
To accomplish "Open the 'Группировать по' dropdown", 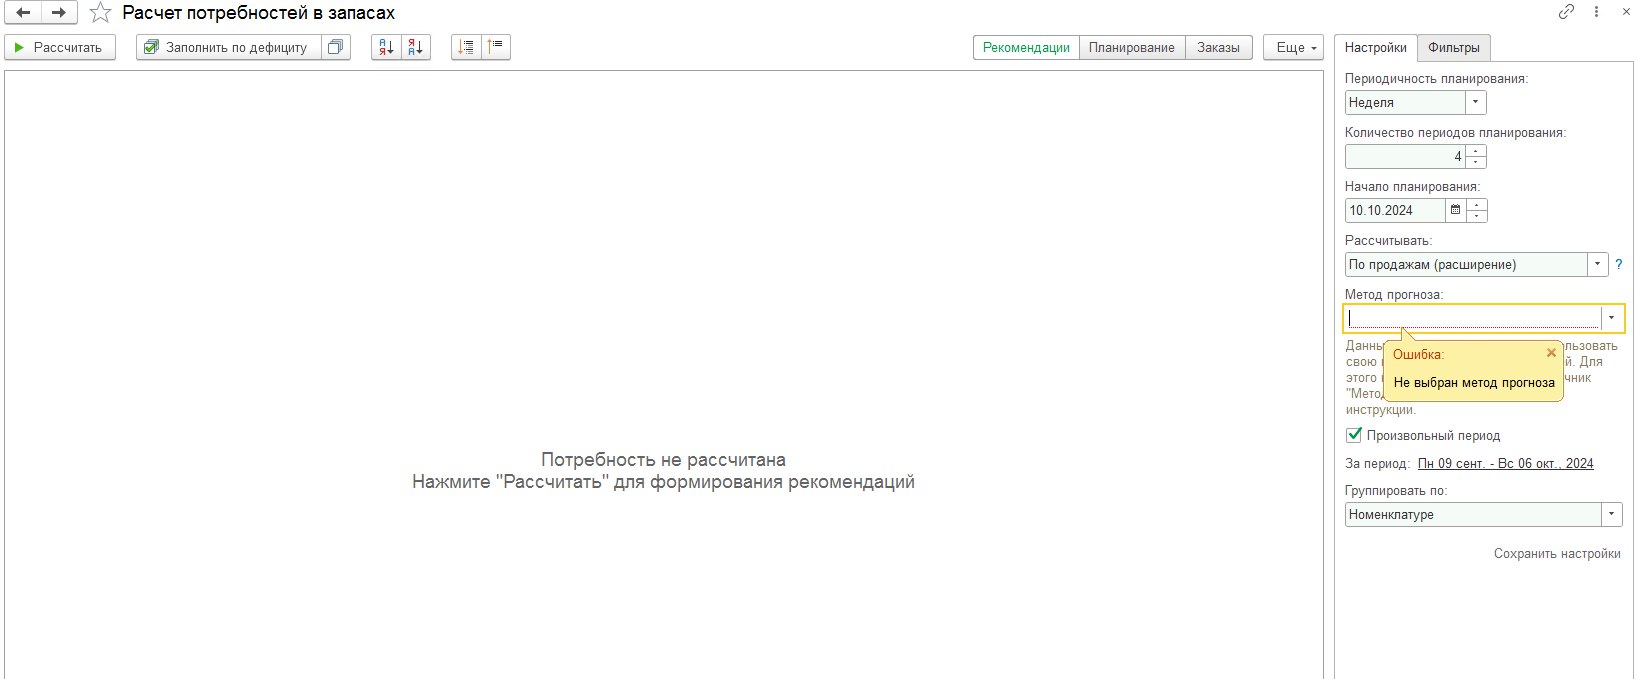I will (x=1611, y=514).
